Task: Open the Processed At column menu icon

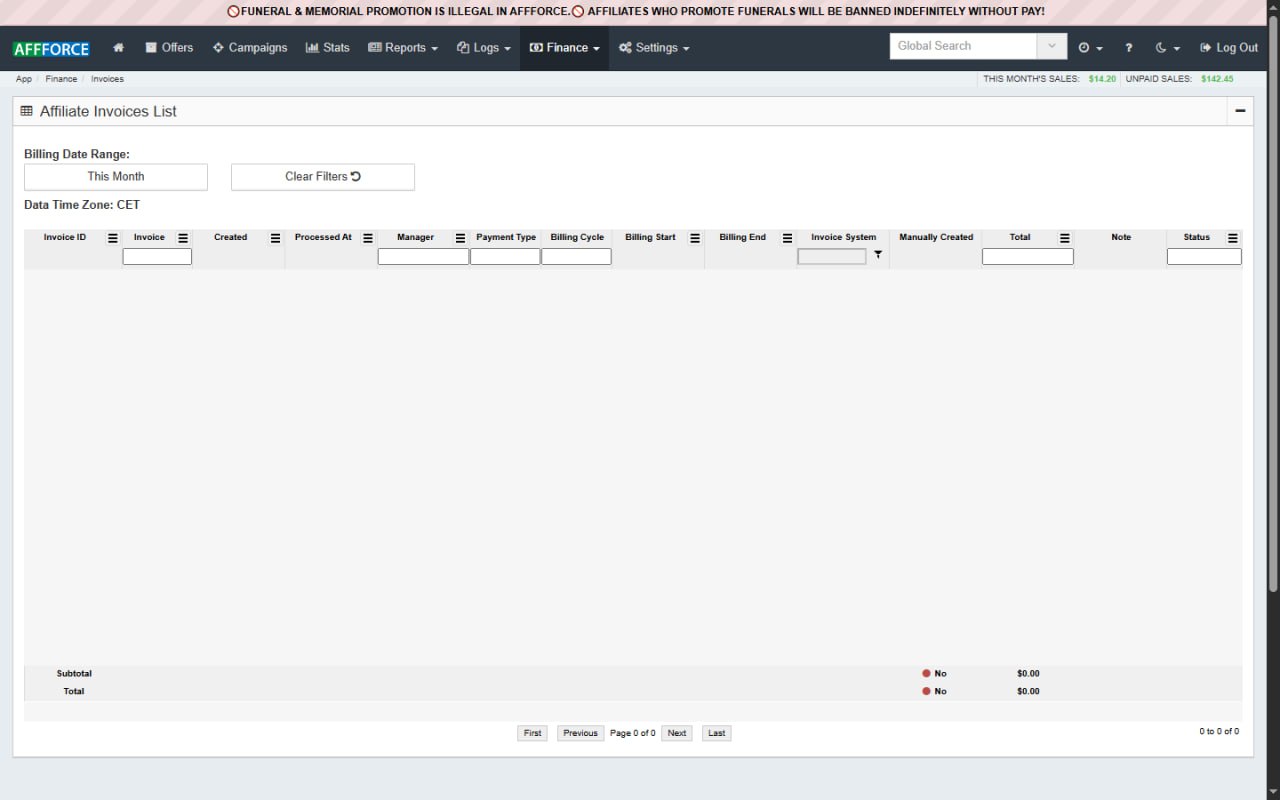Action: click(368, 238)
